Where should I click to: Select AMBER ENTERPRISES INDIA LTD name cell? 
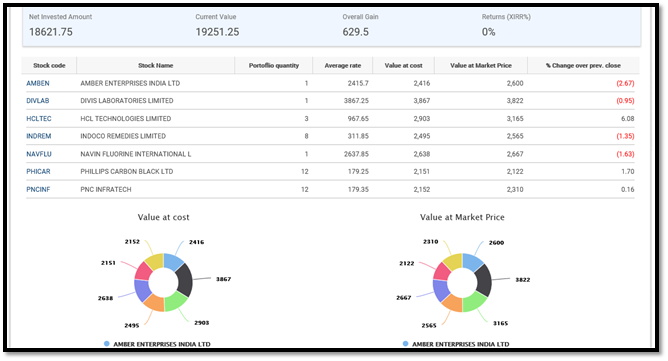(x=130, y=83)
